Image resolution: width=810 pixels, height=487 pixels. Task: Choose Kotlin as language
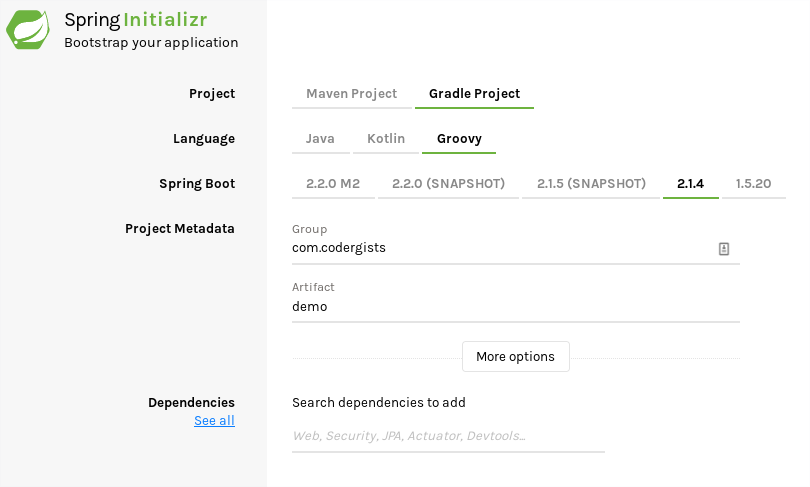tap(386, 139)
